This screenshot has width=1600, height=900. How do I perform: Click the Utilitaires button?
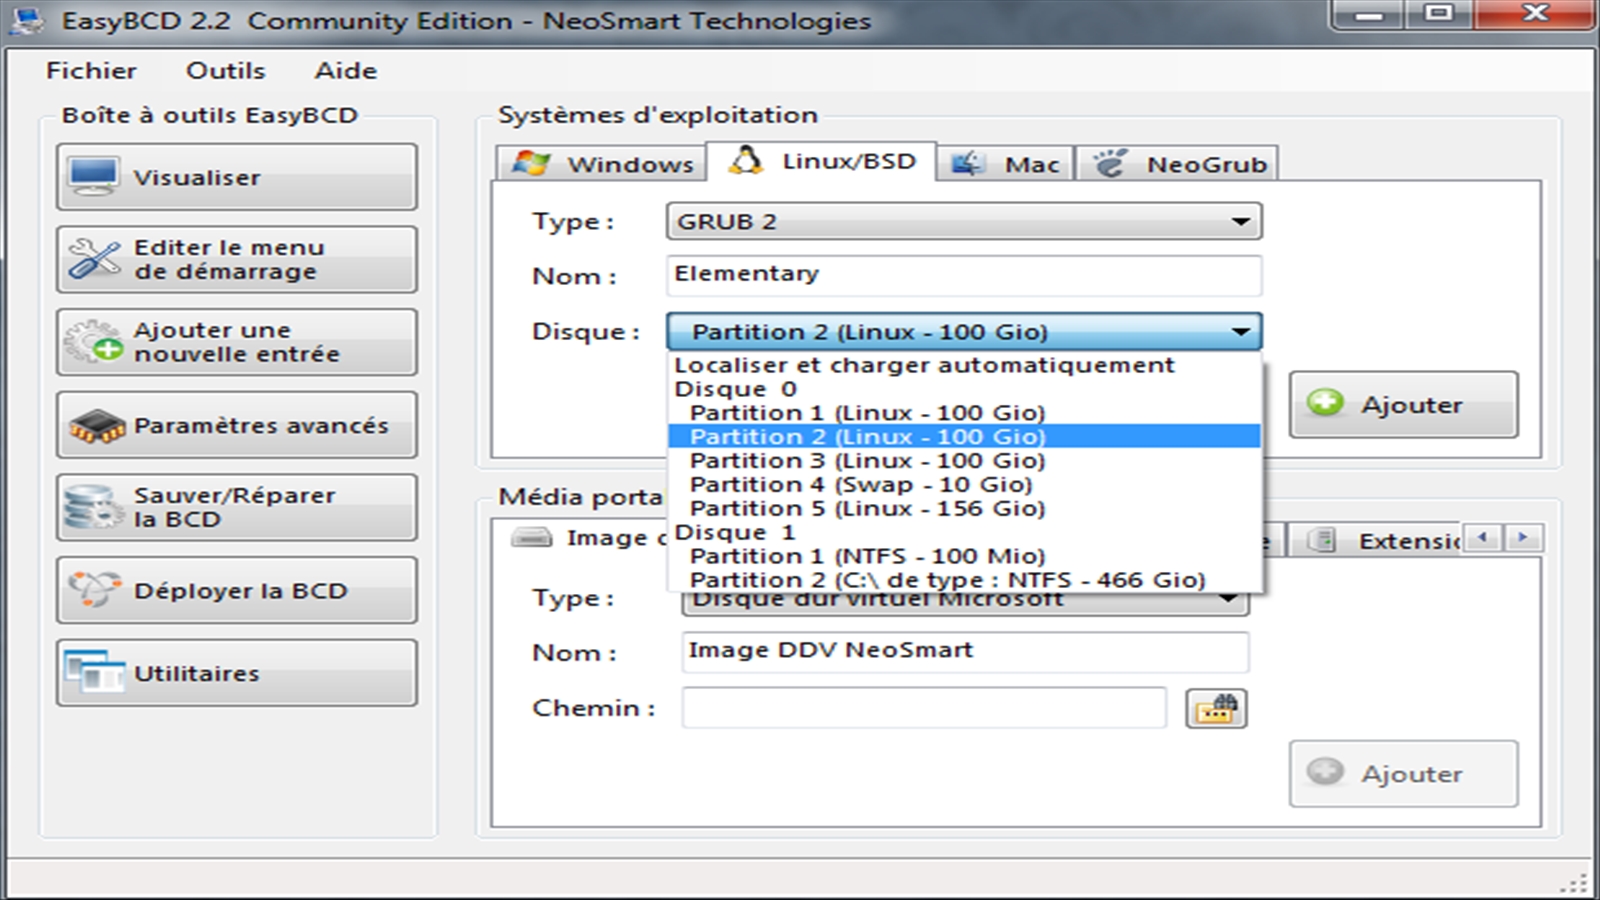point(237,673)
